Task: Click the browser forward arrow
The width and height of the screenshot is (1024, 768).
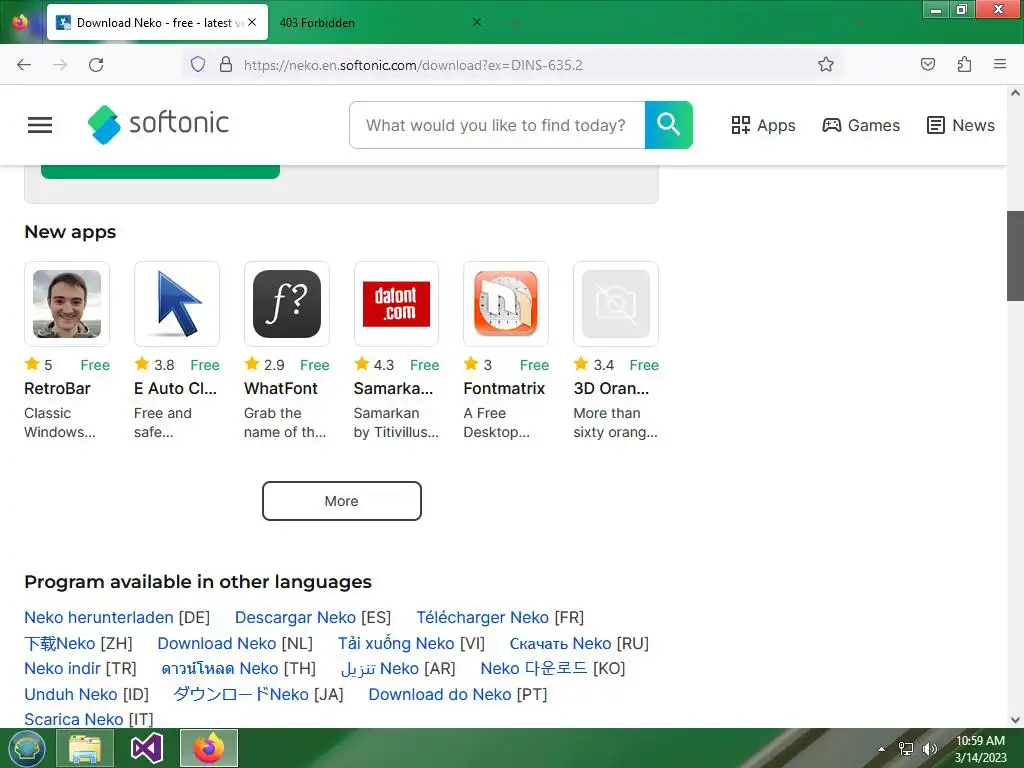Action: click(x=60, y=65)
